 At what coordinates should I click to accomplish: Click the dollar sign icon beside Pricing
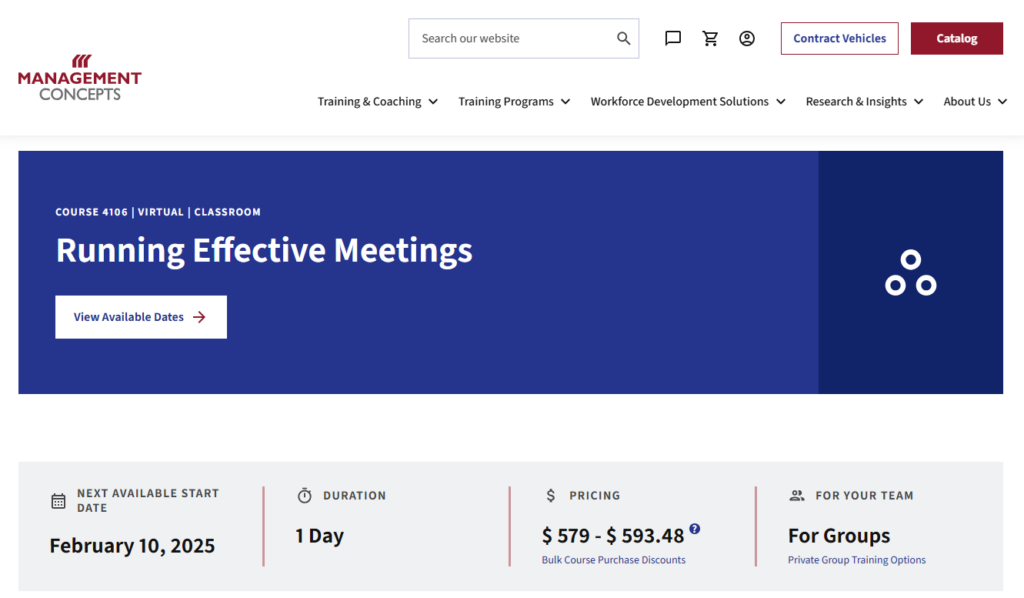pos(551,496)
